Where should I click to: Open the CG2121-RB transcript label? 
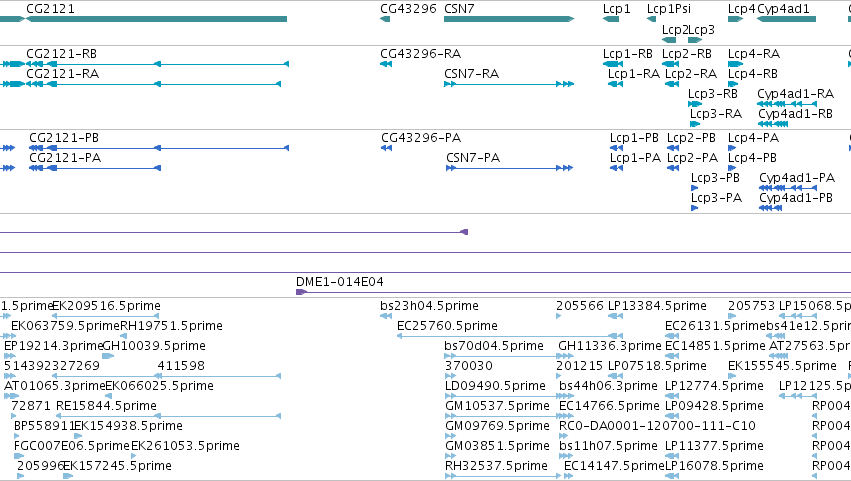pos(61,54)
